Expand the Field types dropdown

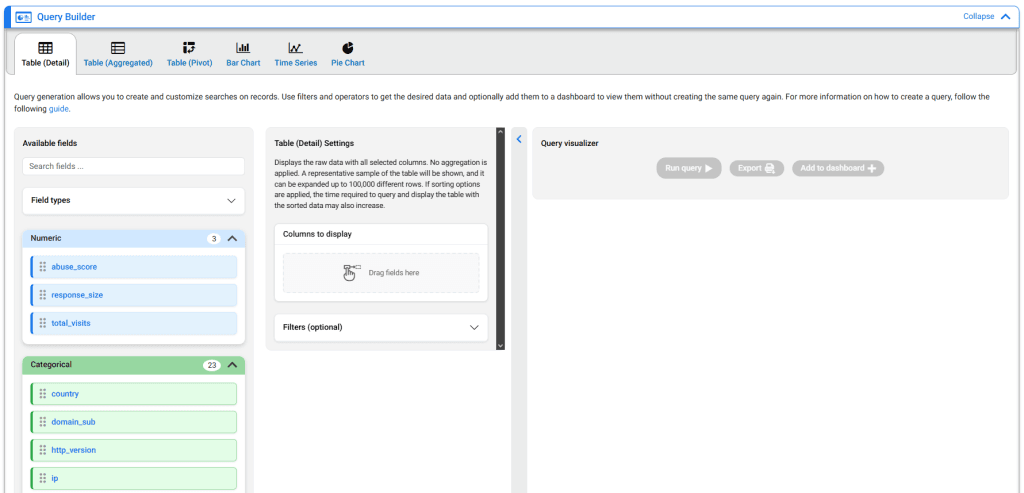tap(134, 200)
